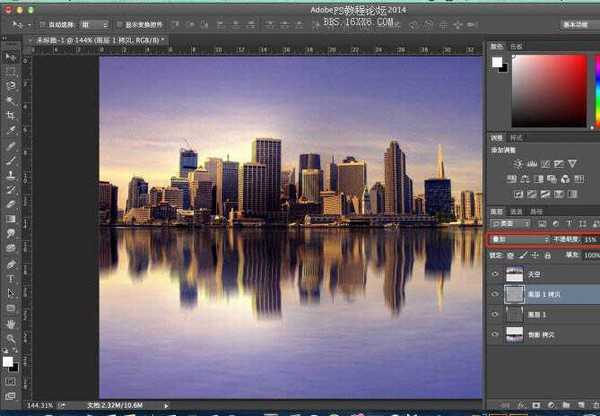Image resolution: width=600 pixels, height=416 pixels.
Task: Select the Hand tool
Action: click(11, 323)
